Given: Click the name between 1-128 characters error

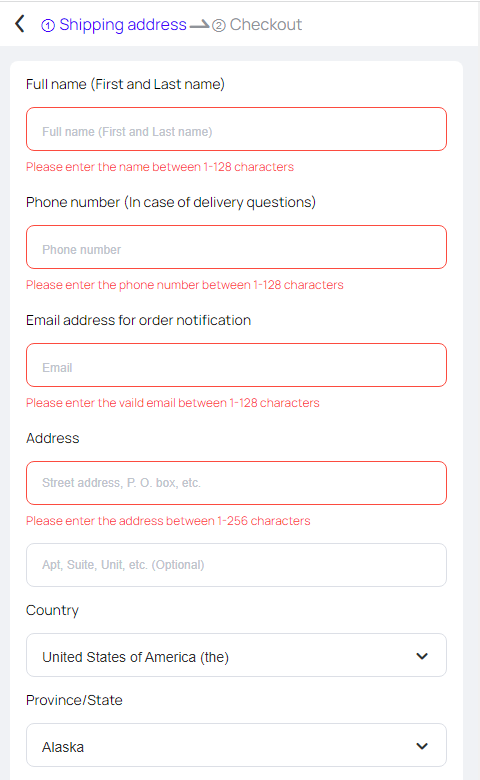Looking at the screenshot, I should pyautogui.click(x=160, y=167).
